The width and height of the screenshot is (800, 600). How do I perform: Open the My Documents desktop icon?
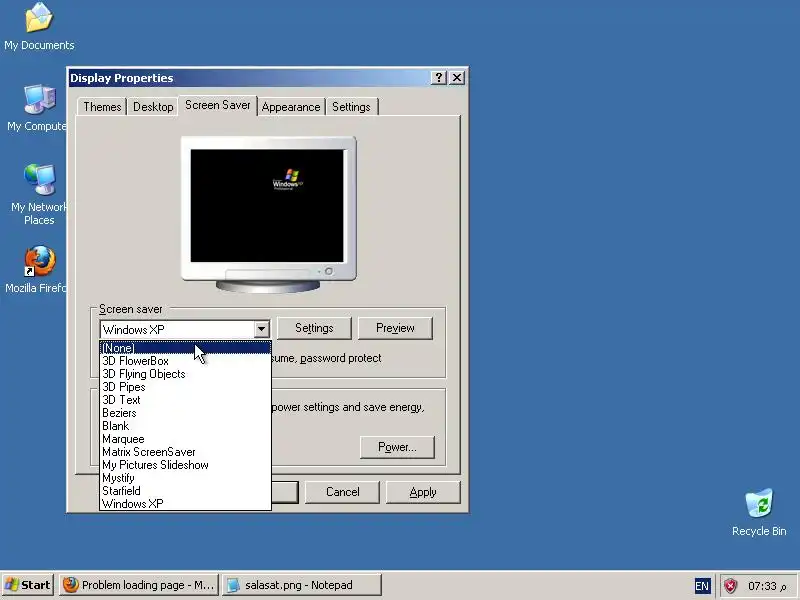click(x=39, y=27)
